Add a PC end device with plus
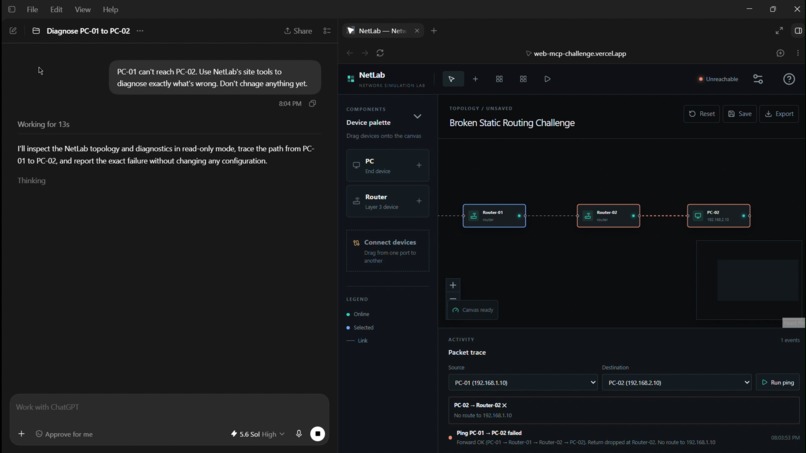The width and height of the screenshot is (806, 453). 419,166
